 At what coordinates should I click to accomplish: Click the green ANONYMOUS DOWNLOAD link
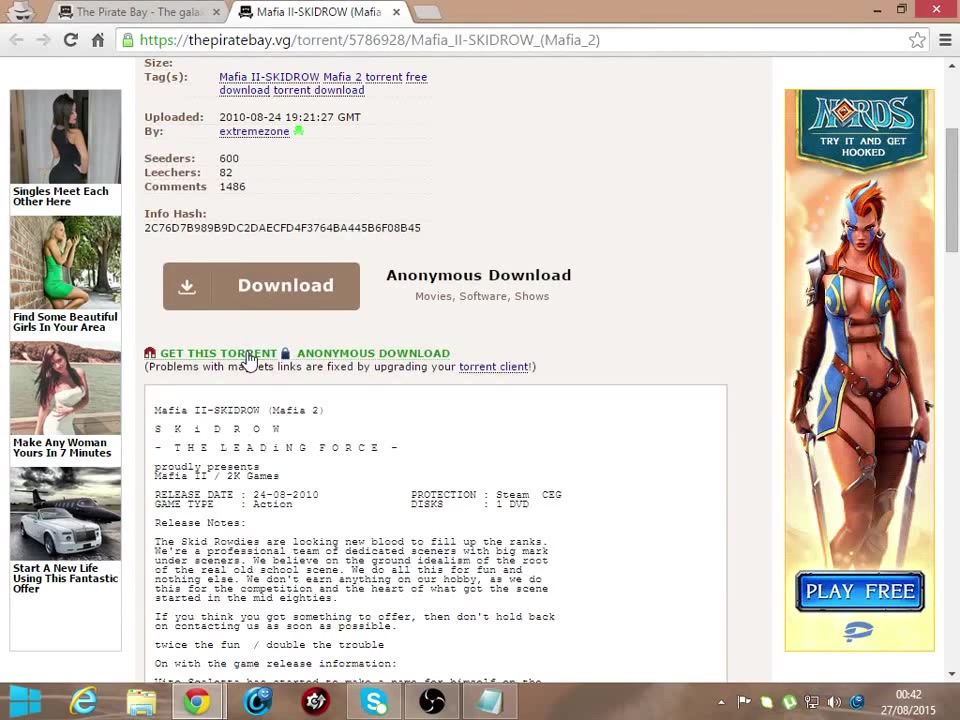pyautogui.click(x=373, y=353)
